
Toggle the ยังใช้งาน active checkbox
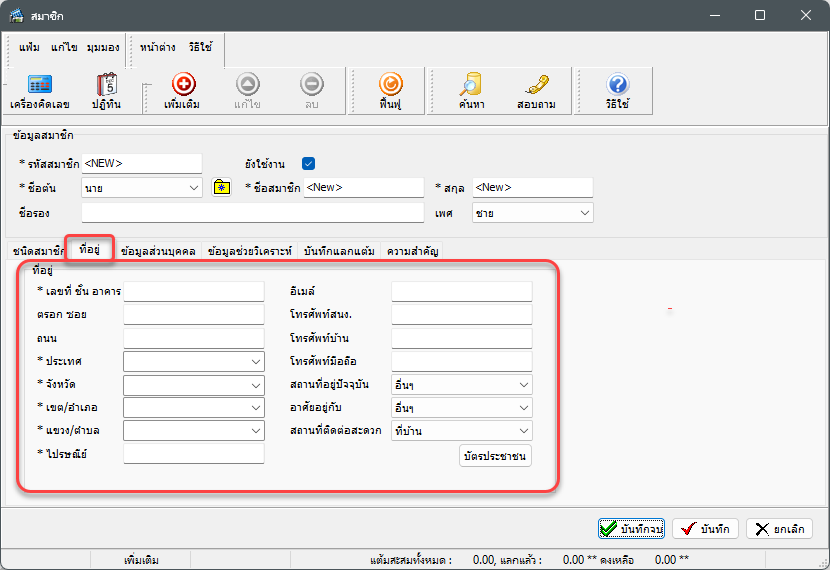pos(309,163)
